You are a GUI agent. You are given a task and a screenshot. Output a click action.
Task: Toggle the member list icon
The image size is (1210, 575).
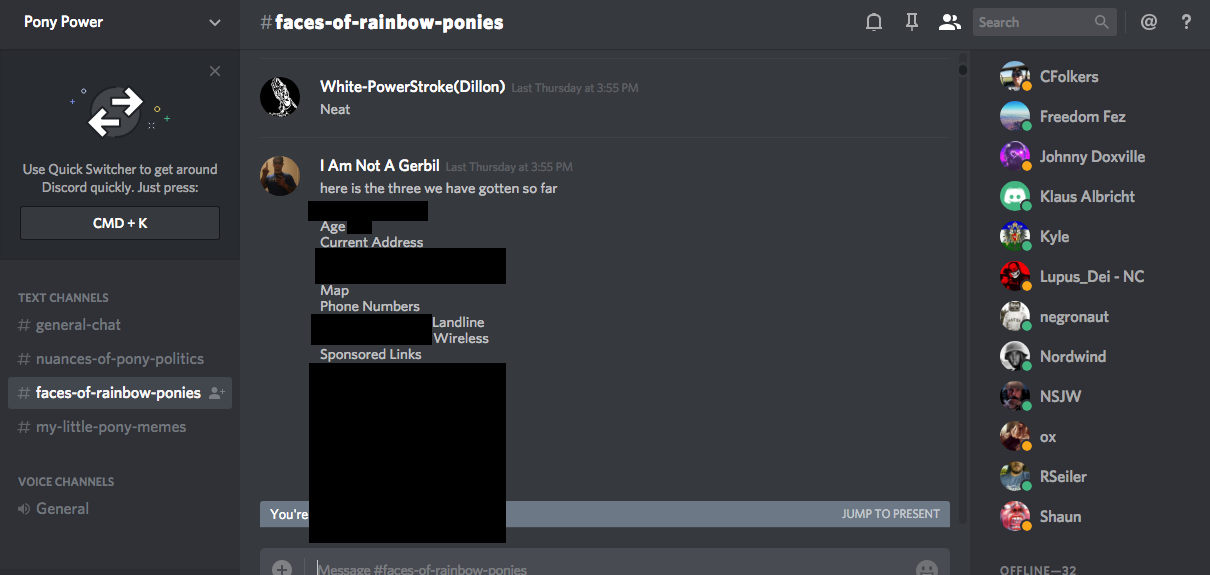click(949, 22)
